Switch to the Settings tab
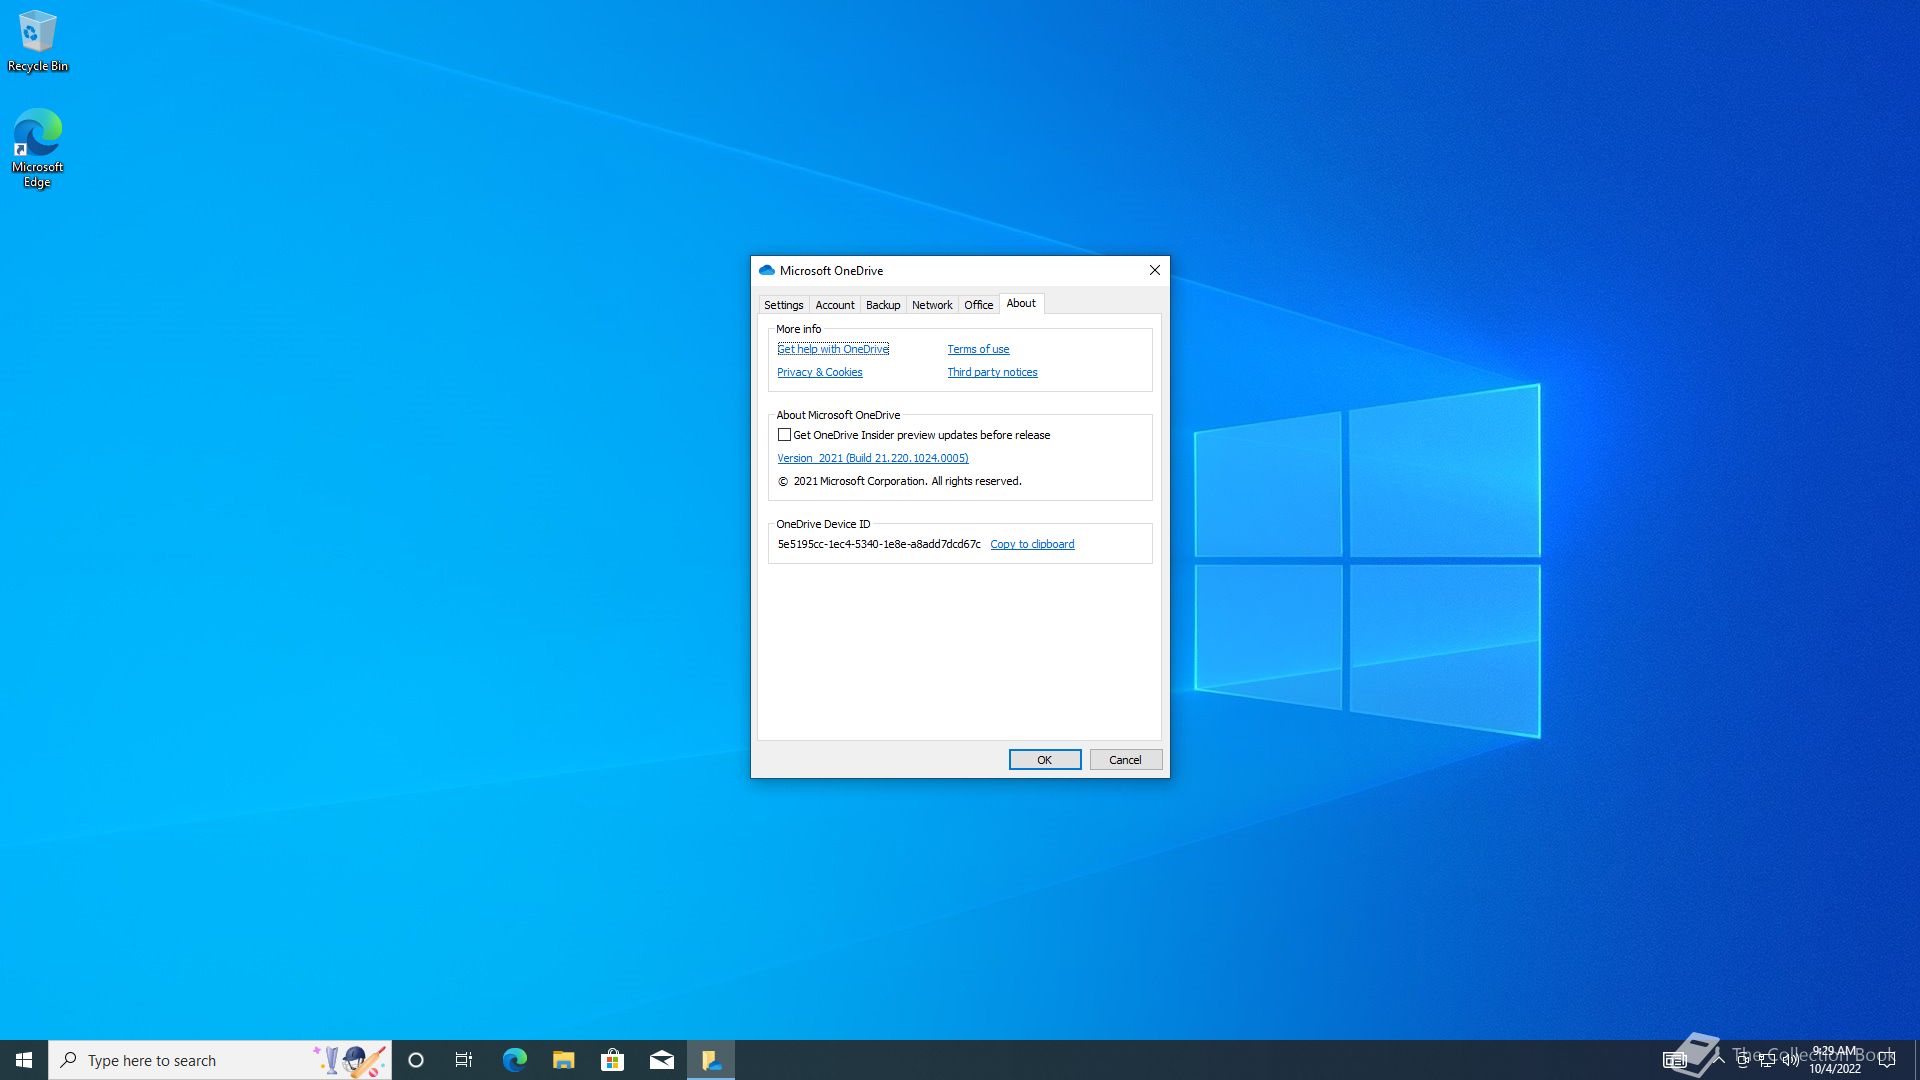The height and width of the screenshot is (1080, 1920). (x=783, y=305)
